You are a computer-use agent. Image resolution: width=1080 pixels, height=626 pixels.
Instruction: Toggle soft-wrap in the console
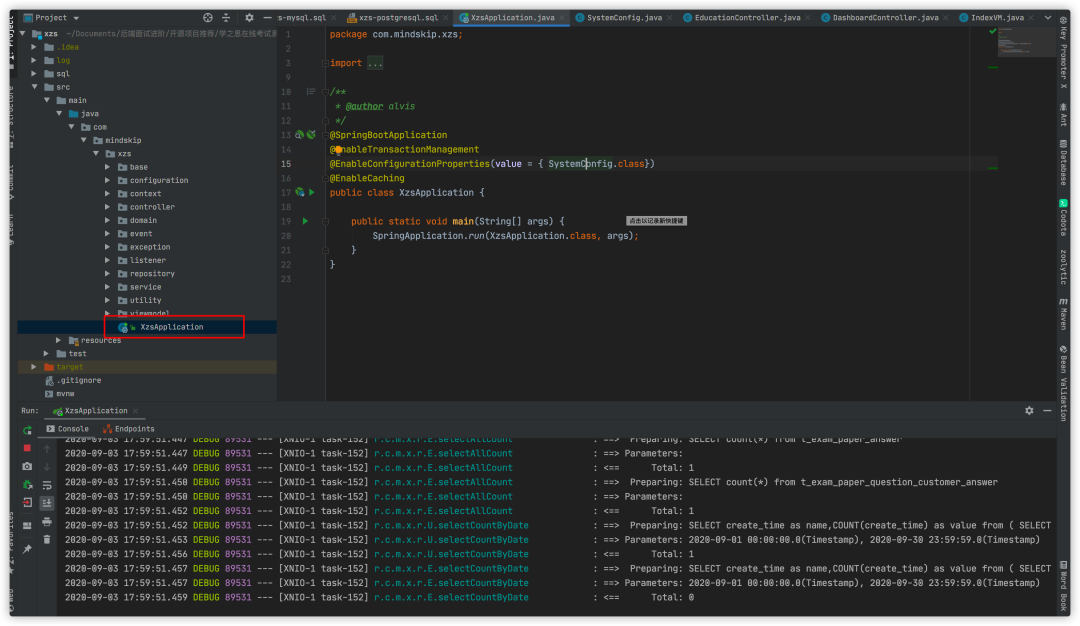(x=47, y=485)
